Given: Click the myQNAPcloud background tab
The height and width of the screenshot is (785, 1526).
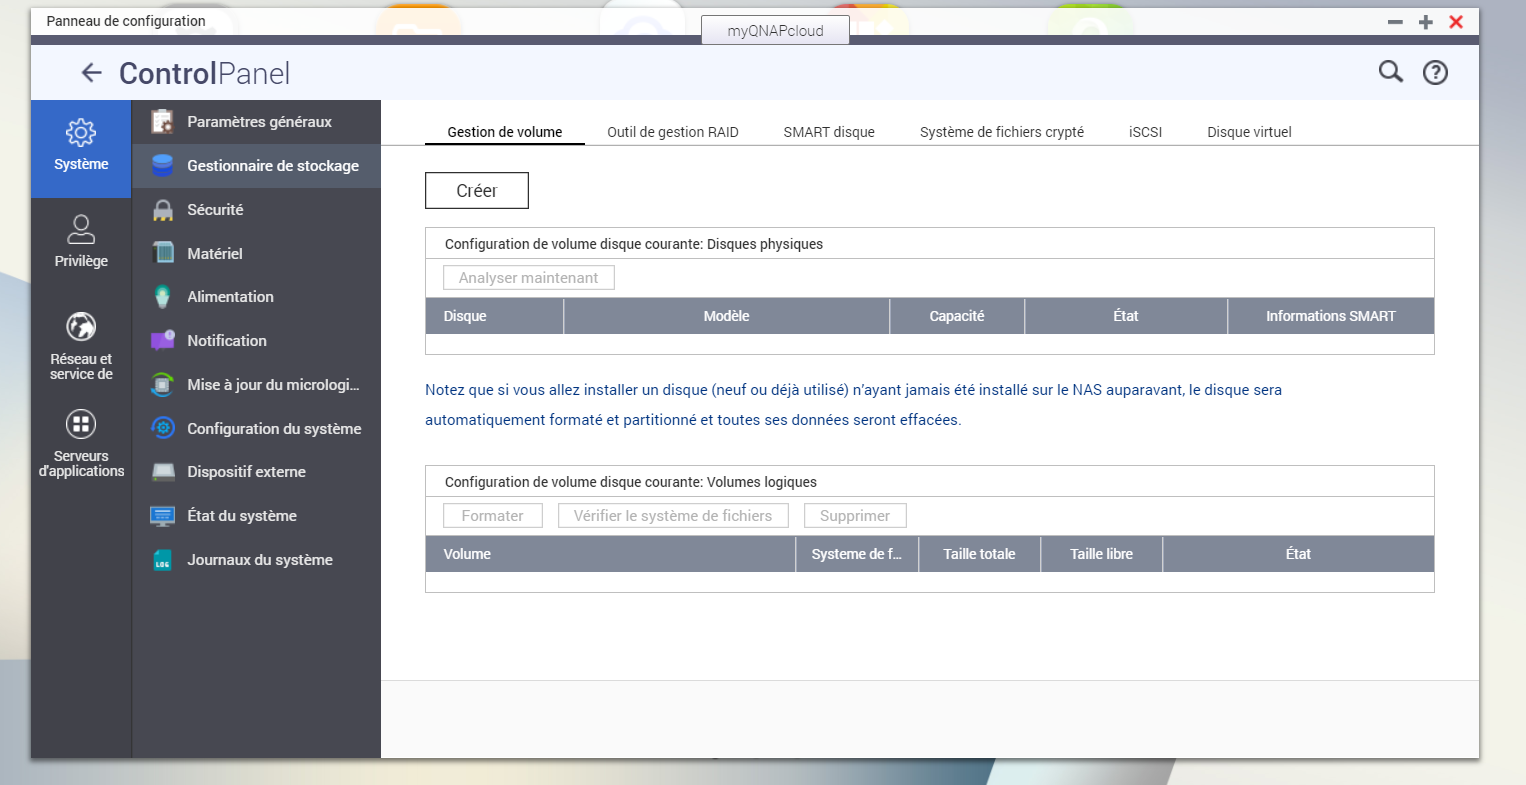Looking at the screenshot, I should pos(775,31).
